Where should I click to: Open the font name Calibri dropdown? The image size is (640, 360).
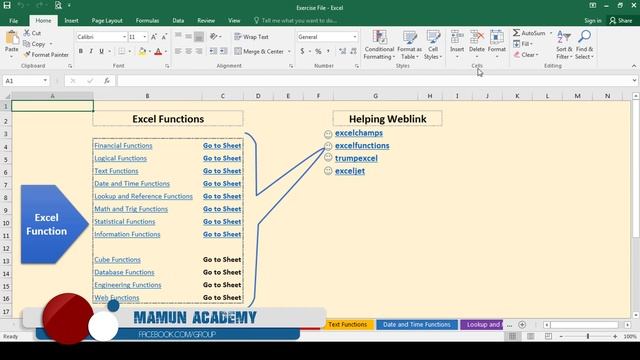pyautogui.click(x=124, y=37)
